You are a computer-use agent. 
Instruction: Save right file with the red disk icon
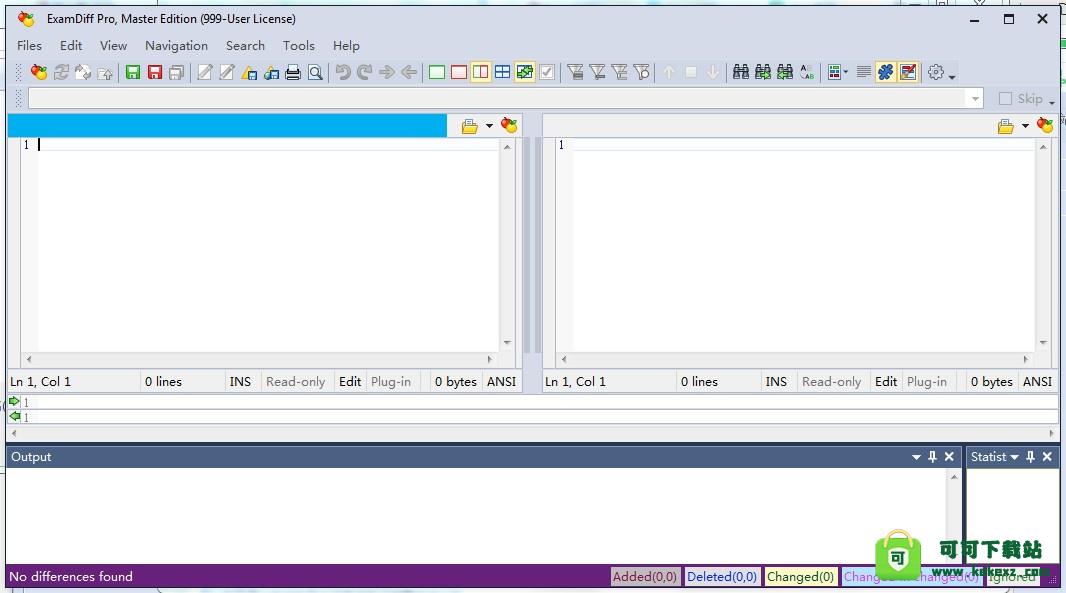[x=154, y=72]
